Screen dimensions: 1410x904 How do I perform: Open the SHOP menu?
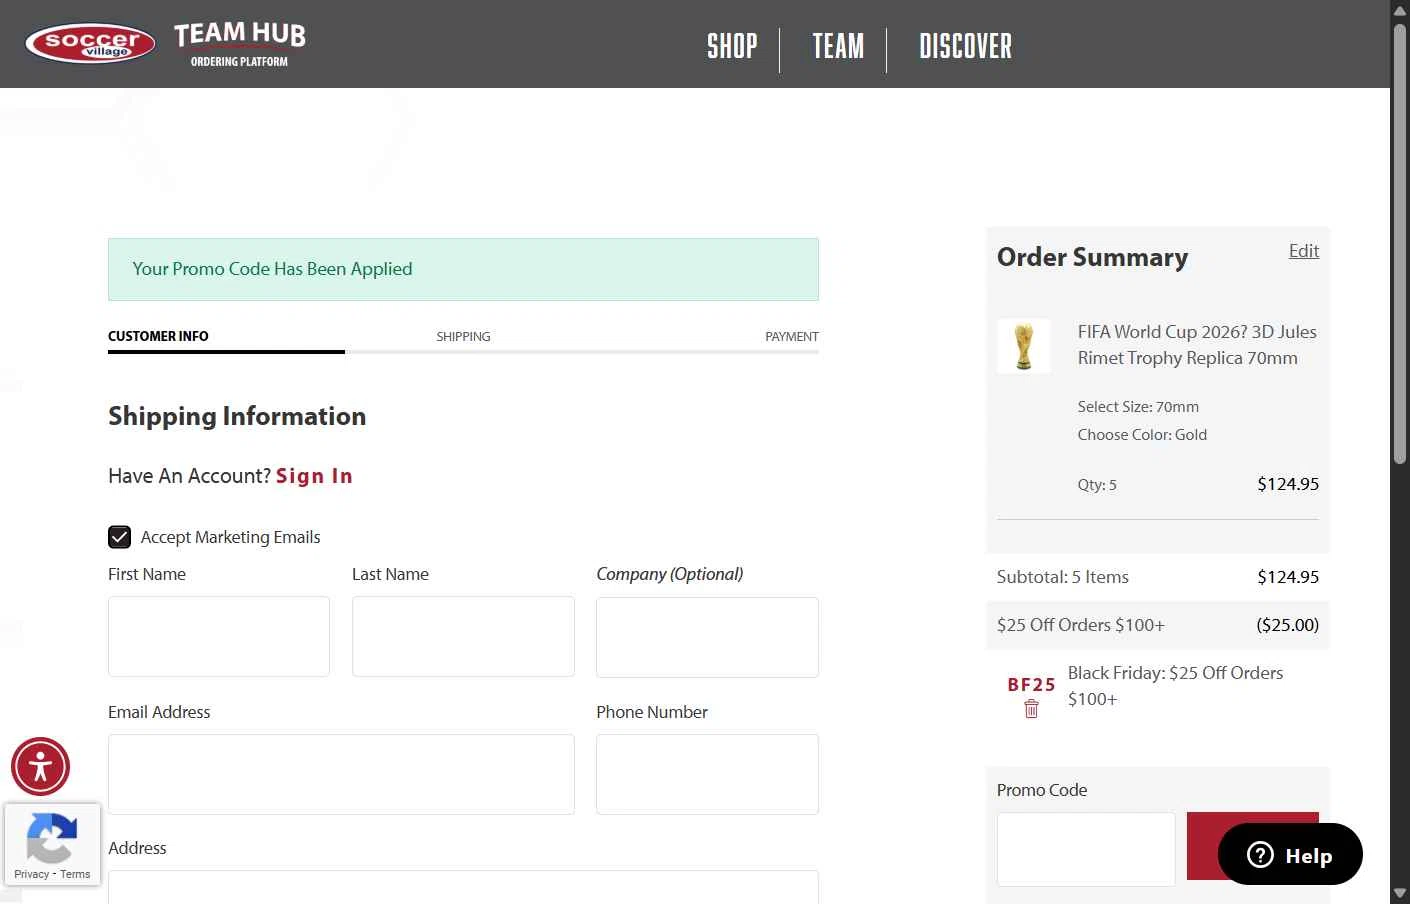732,46
